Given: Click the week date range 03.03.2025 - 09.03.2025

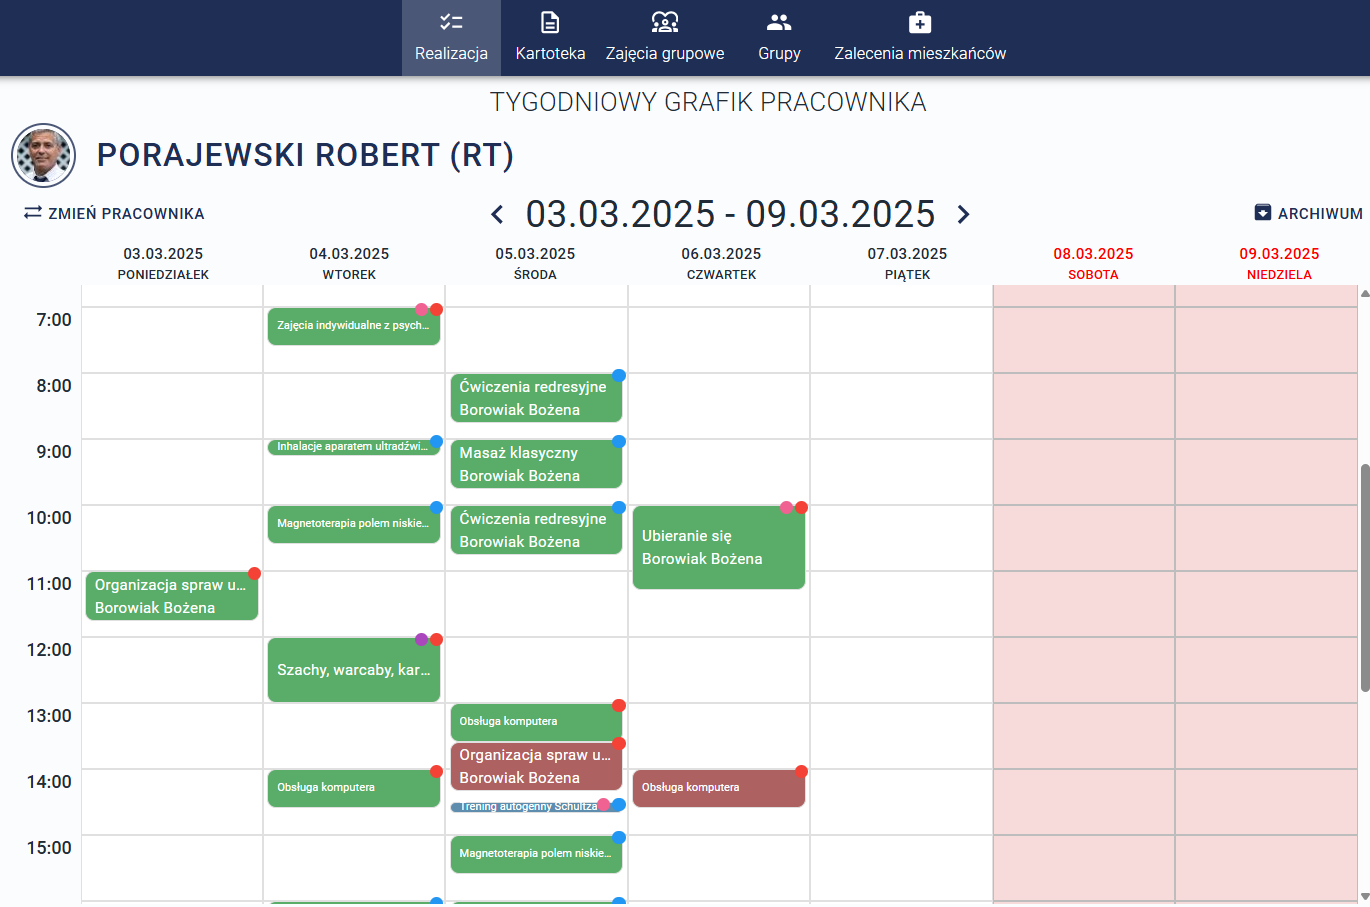Looking at the screenshot, I should [x=730, y=215].
